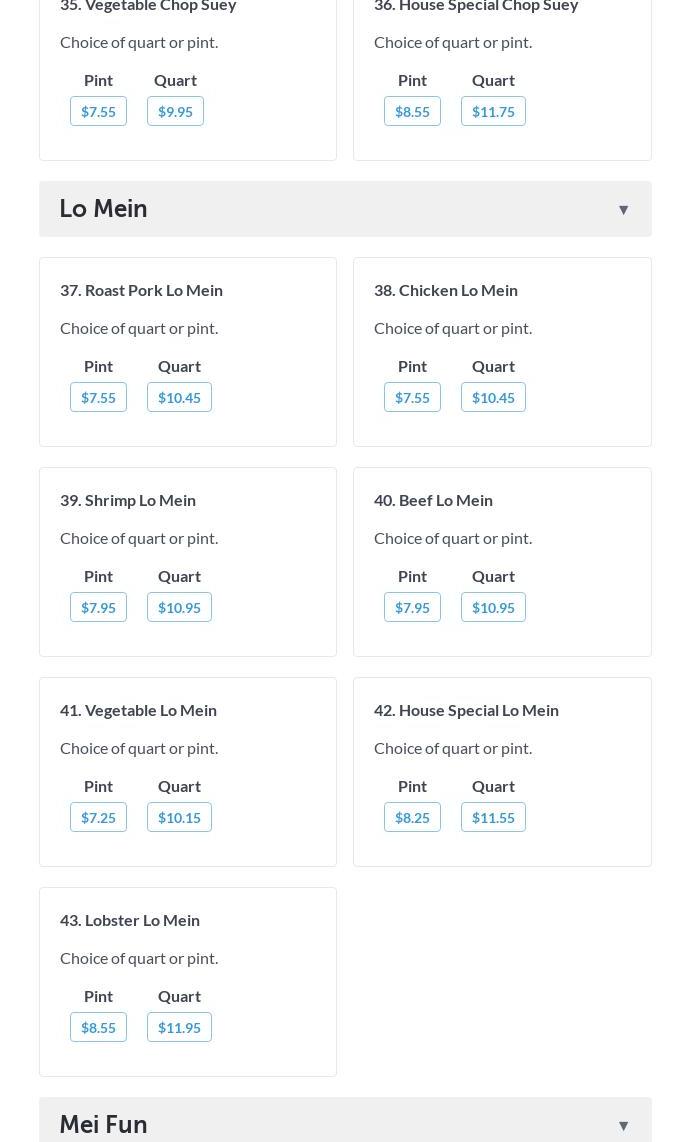Image resolution: width=690 pixels, height=1142 pixels.
Task: Select Quart $10.45 for Roast Pork Lo Mein
Action: point(179,397)
